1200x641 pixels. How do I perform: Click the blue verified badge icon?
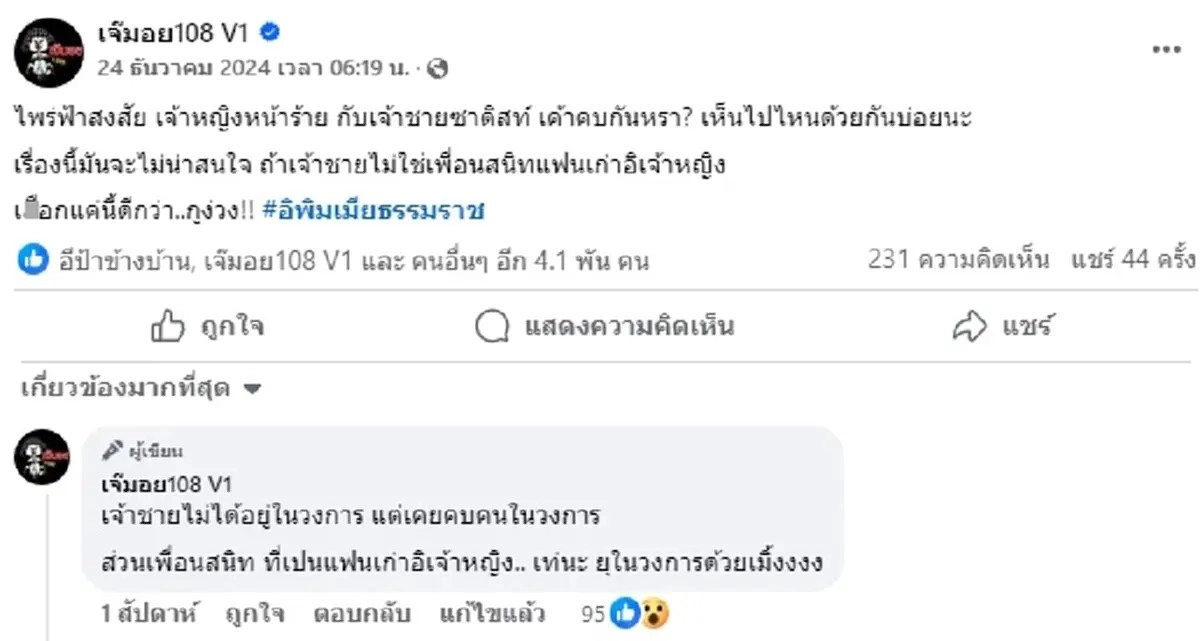(x=270, y=33)
